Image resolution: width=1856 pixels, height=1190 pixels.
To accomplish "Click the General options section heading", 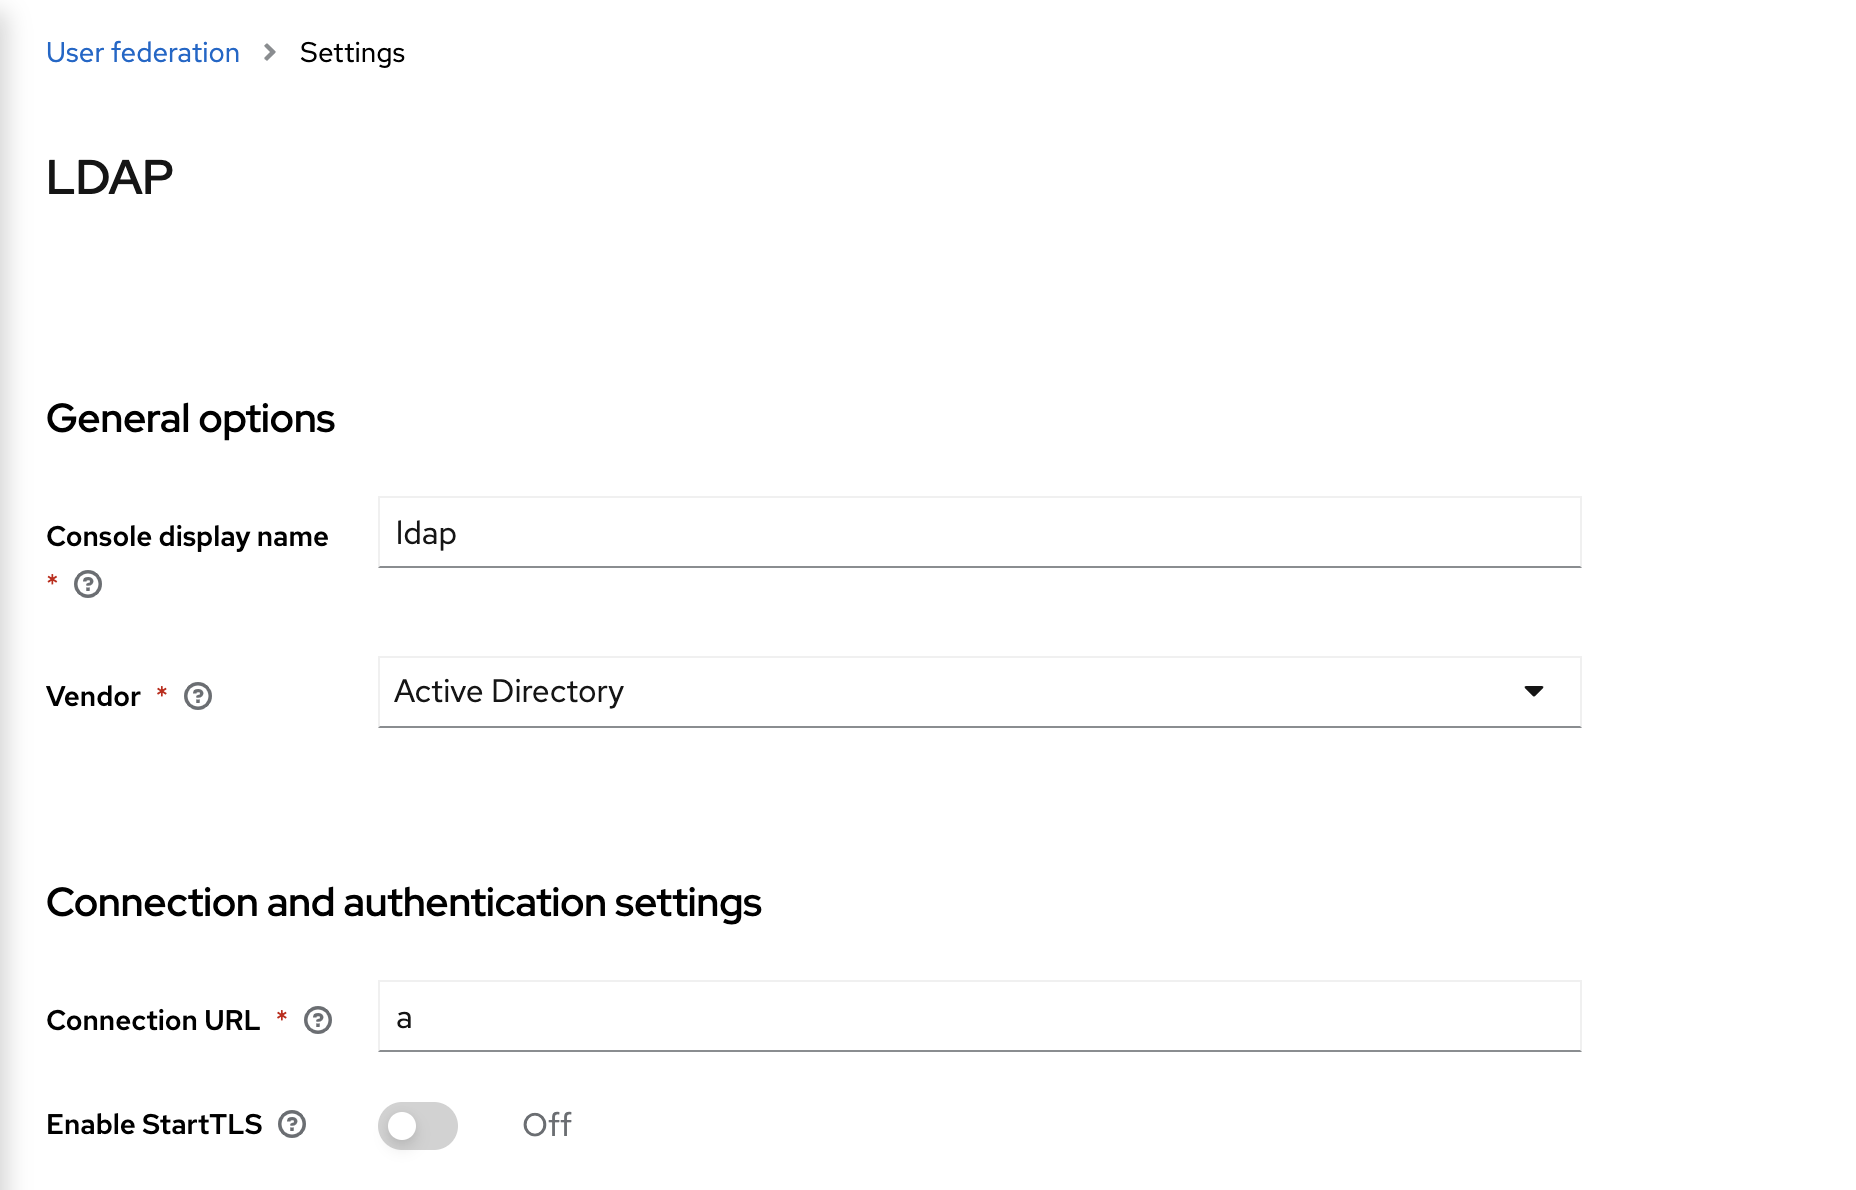I will pos(190,418).
